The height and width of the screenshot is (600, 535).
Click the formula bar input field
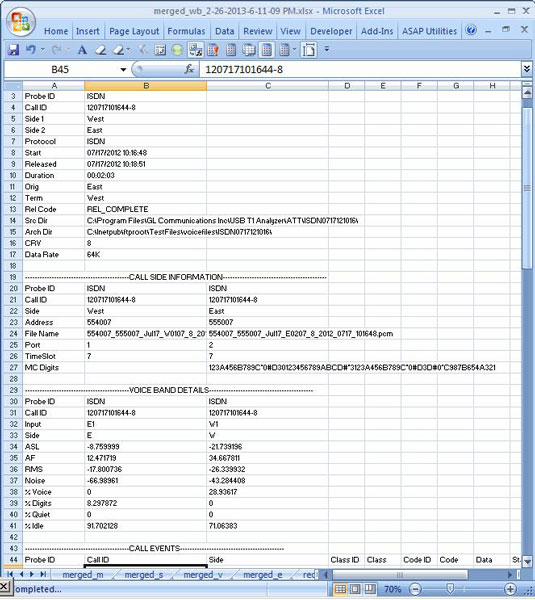pos(360,69)
